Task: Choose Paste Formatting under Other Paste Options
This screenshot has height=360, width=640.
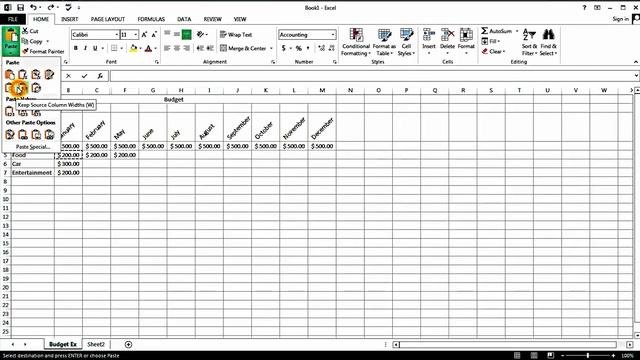Action: (10, 134)
